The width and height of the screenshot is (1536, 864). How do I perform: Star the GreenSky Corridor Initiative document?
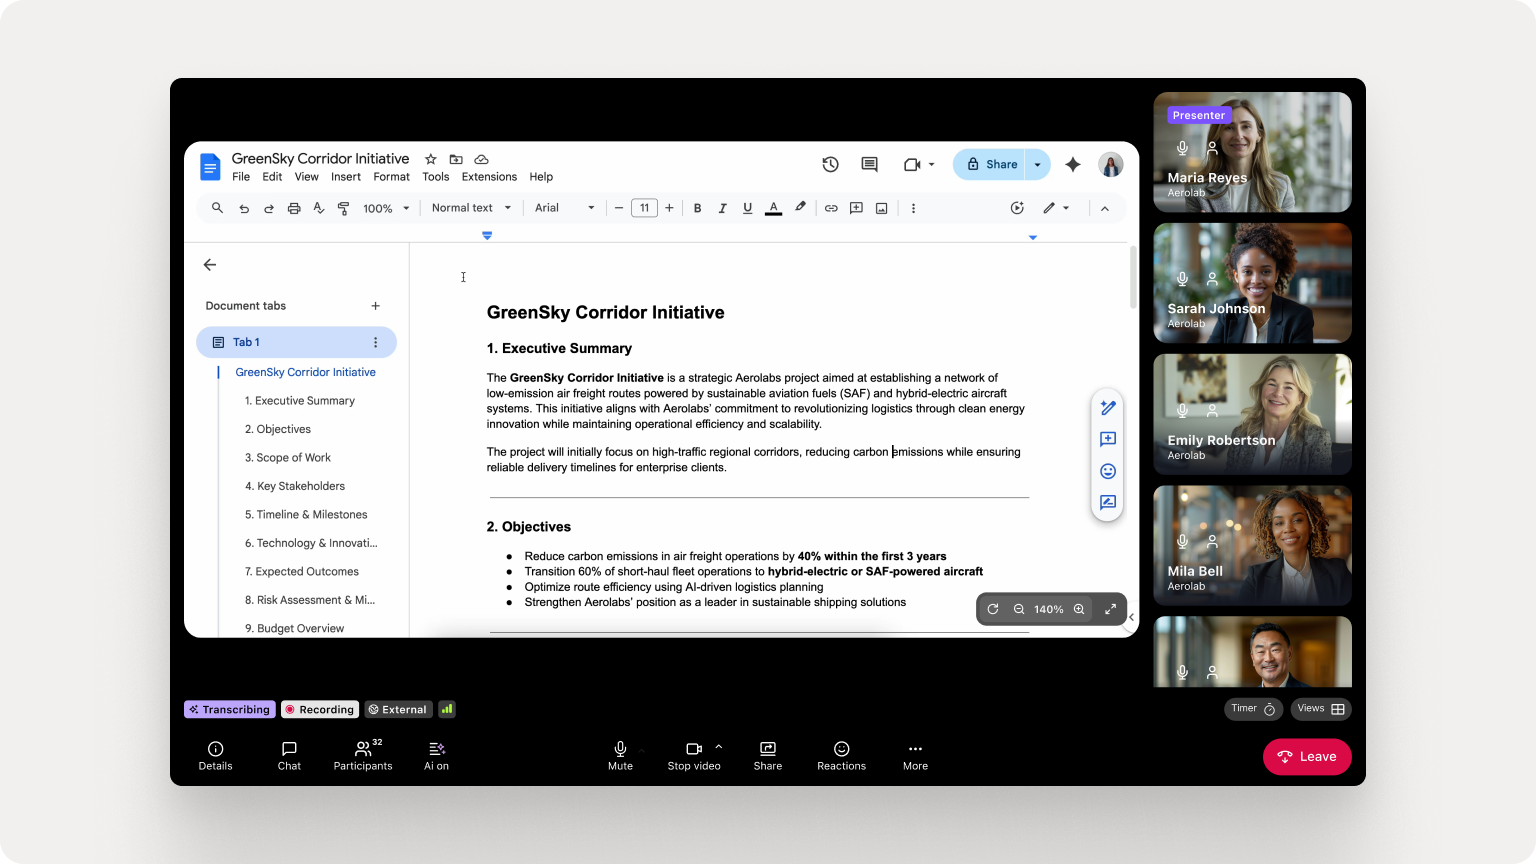click(431, 159)
